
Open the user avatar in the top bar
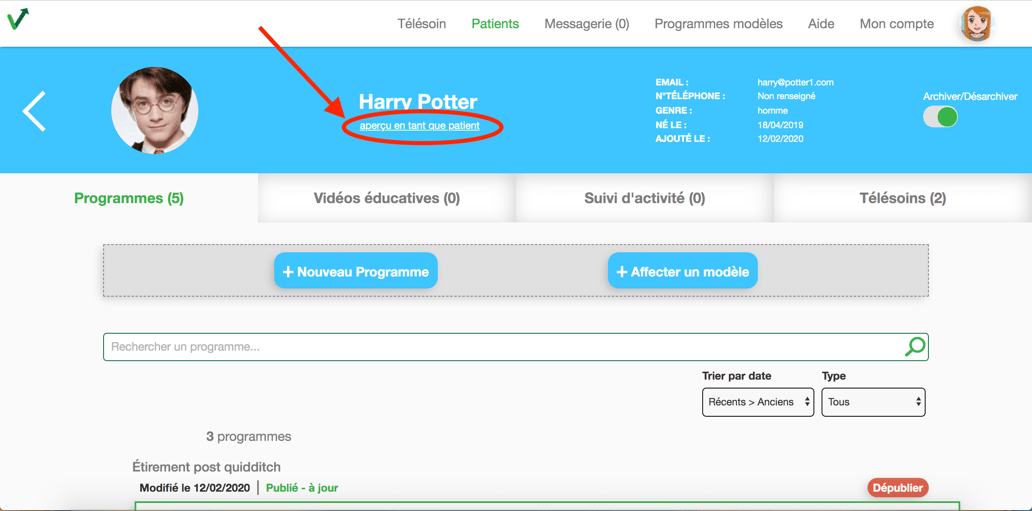[x=975, y=24]
